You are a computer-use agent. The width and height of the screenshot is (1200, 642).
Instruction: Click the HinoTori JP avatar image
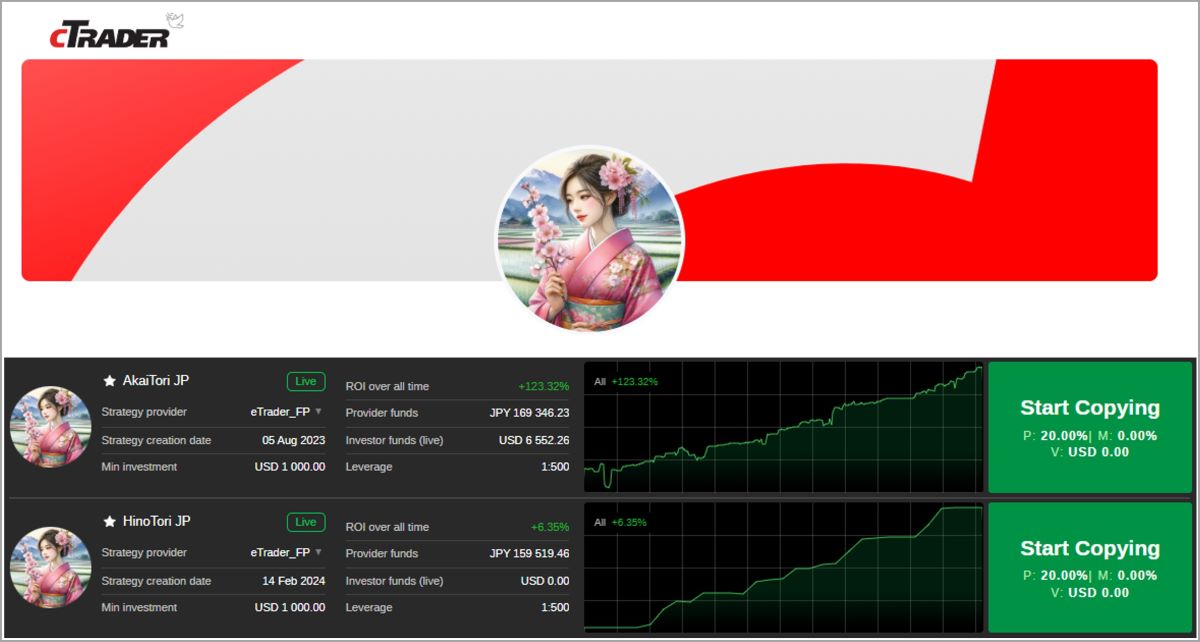(50, 567)
